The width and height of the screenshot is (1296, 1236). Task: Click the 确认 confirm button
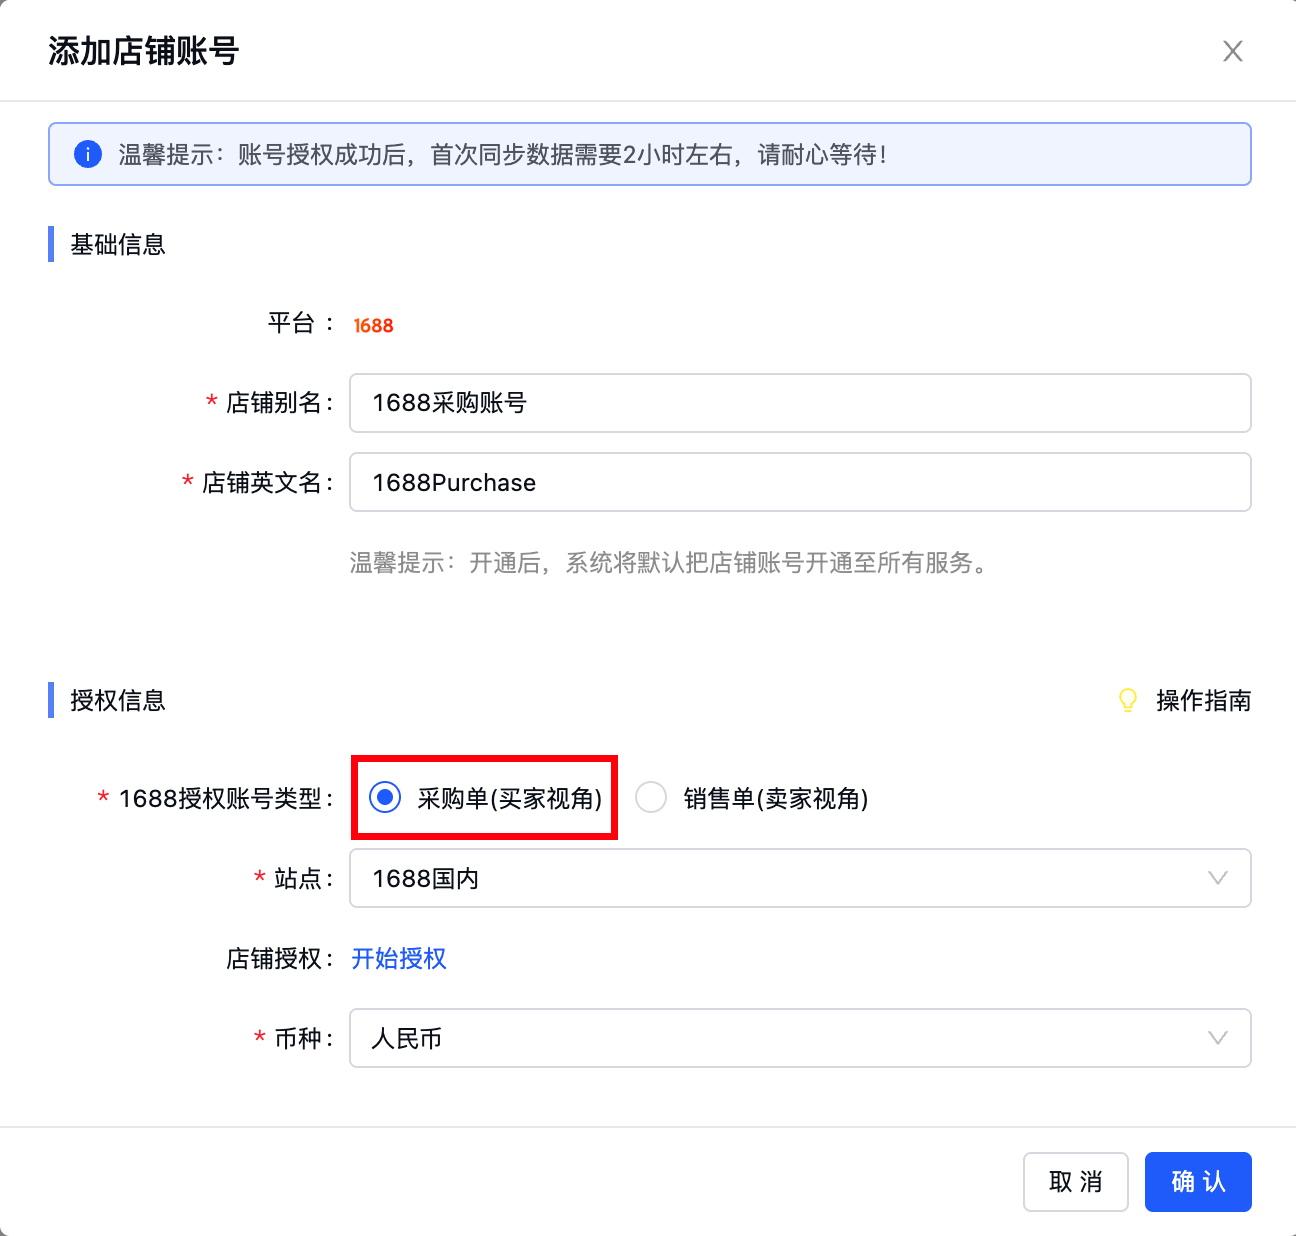pos(1198,1182)
